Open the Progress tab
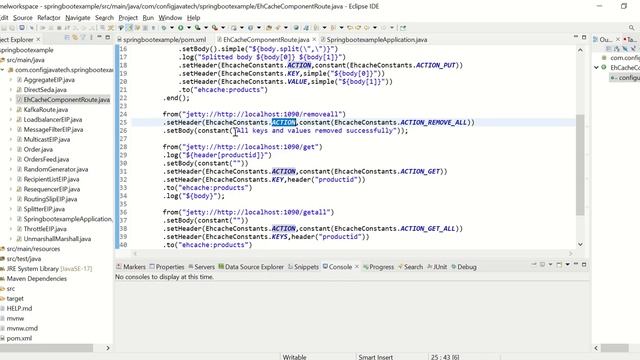The width and height of the screenshot is (640, 360). coord(378,267)
